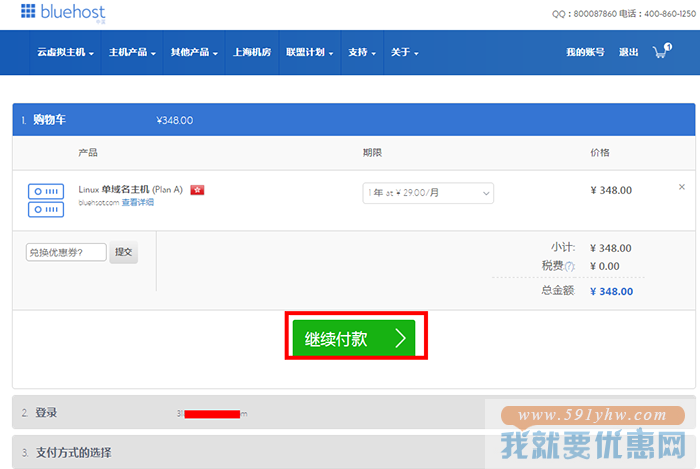Image resolution: width=700 pixels, height=469 pixels.
Task: Expand 联盟计划 menu
Action: tap(310, 52)
